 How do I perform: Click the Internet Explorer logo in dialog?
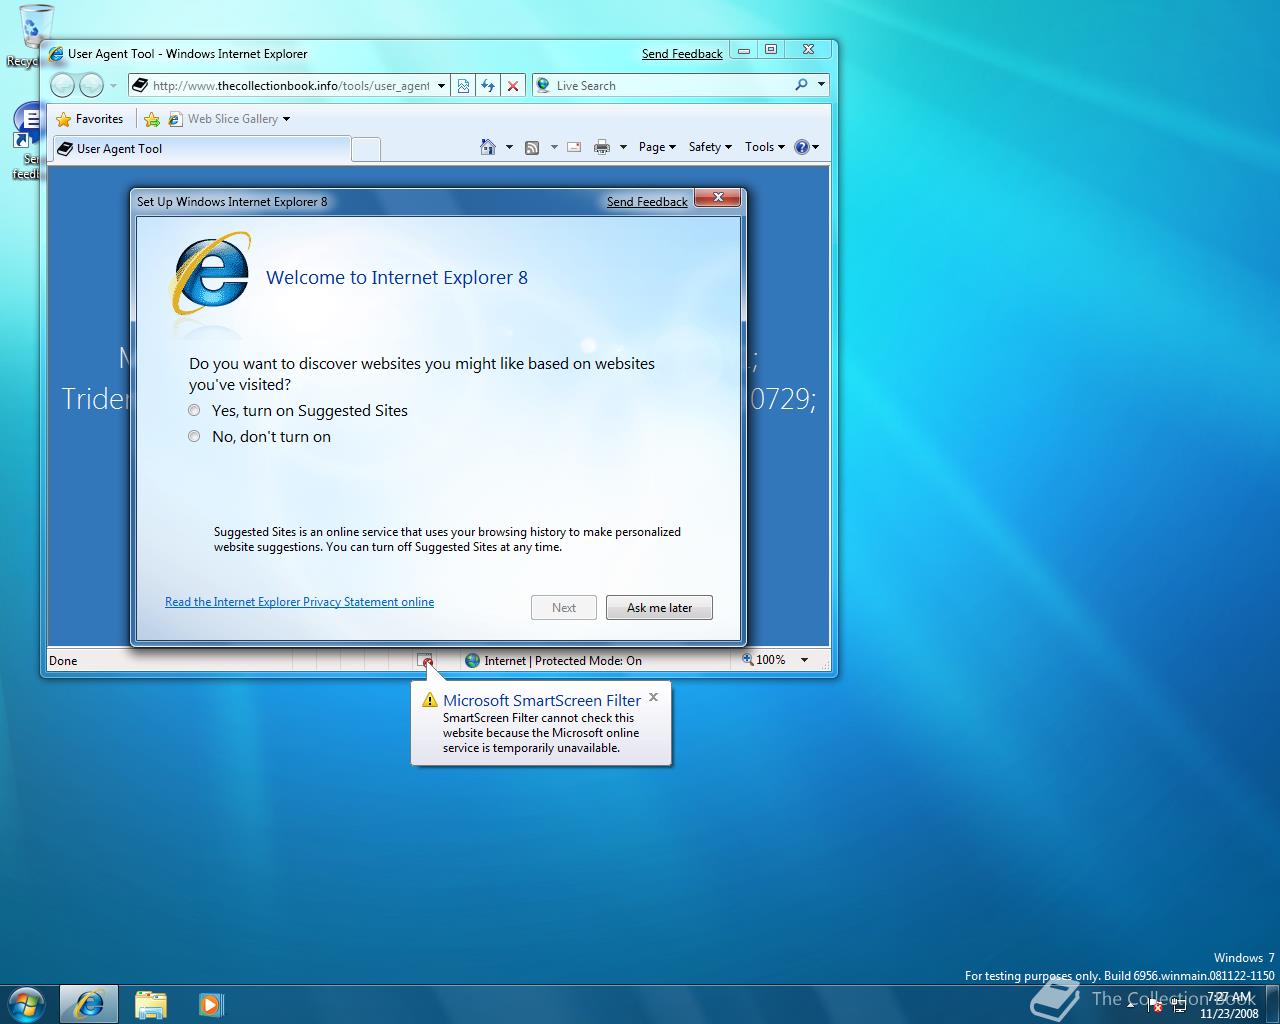[x=211, y=273]
